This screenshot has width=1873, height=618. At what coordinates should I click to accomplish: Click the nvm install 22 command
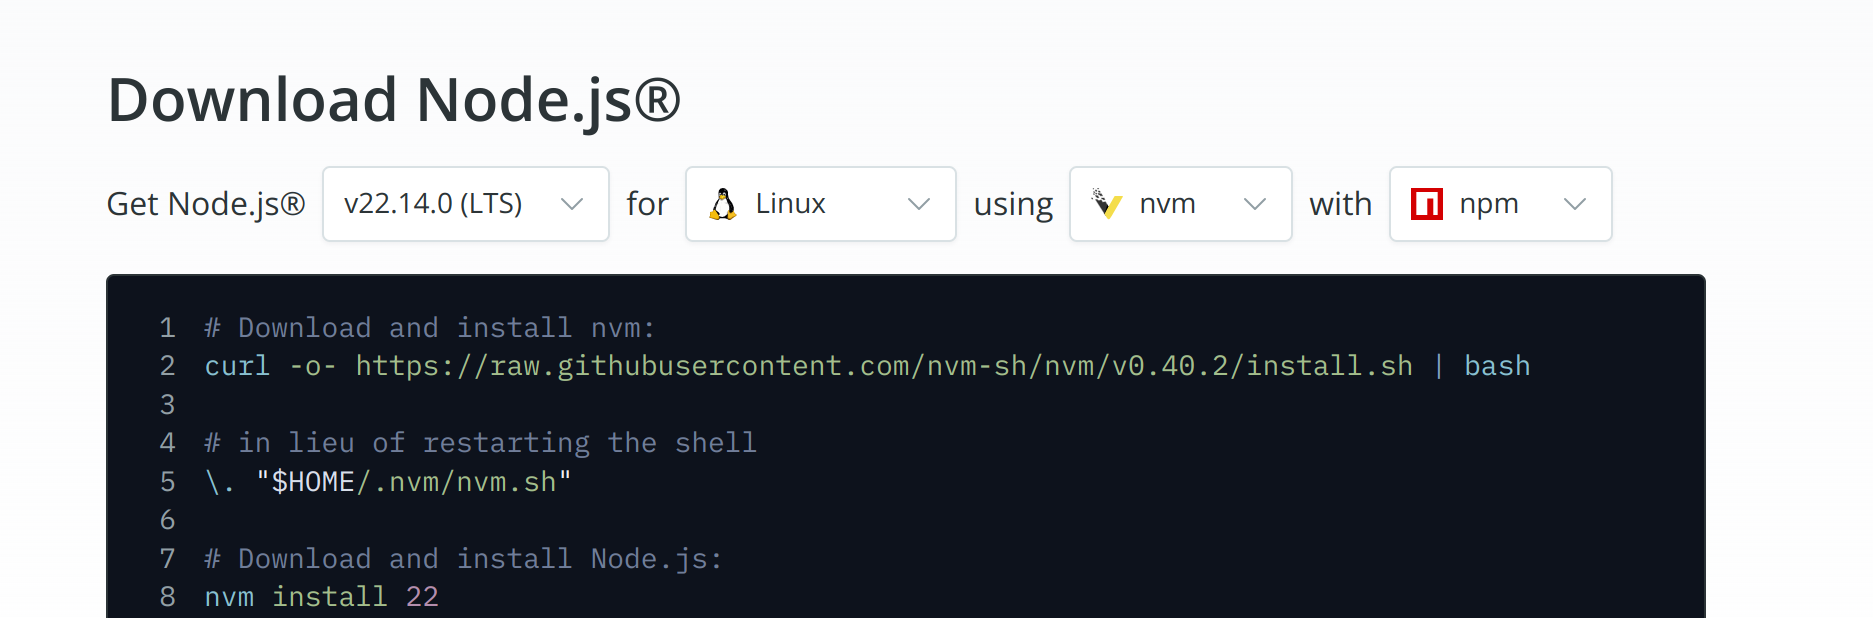(x=322, y=597)
